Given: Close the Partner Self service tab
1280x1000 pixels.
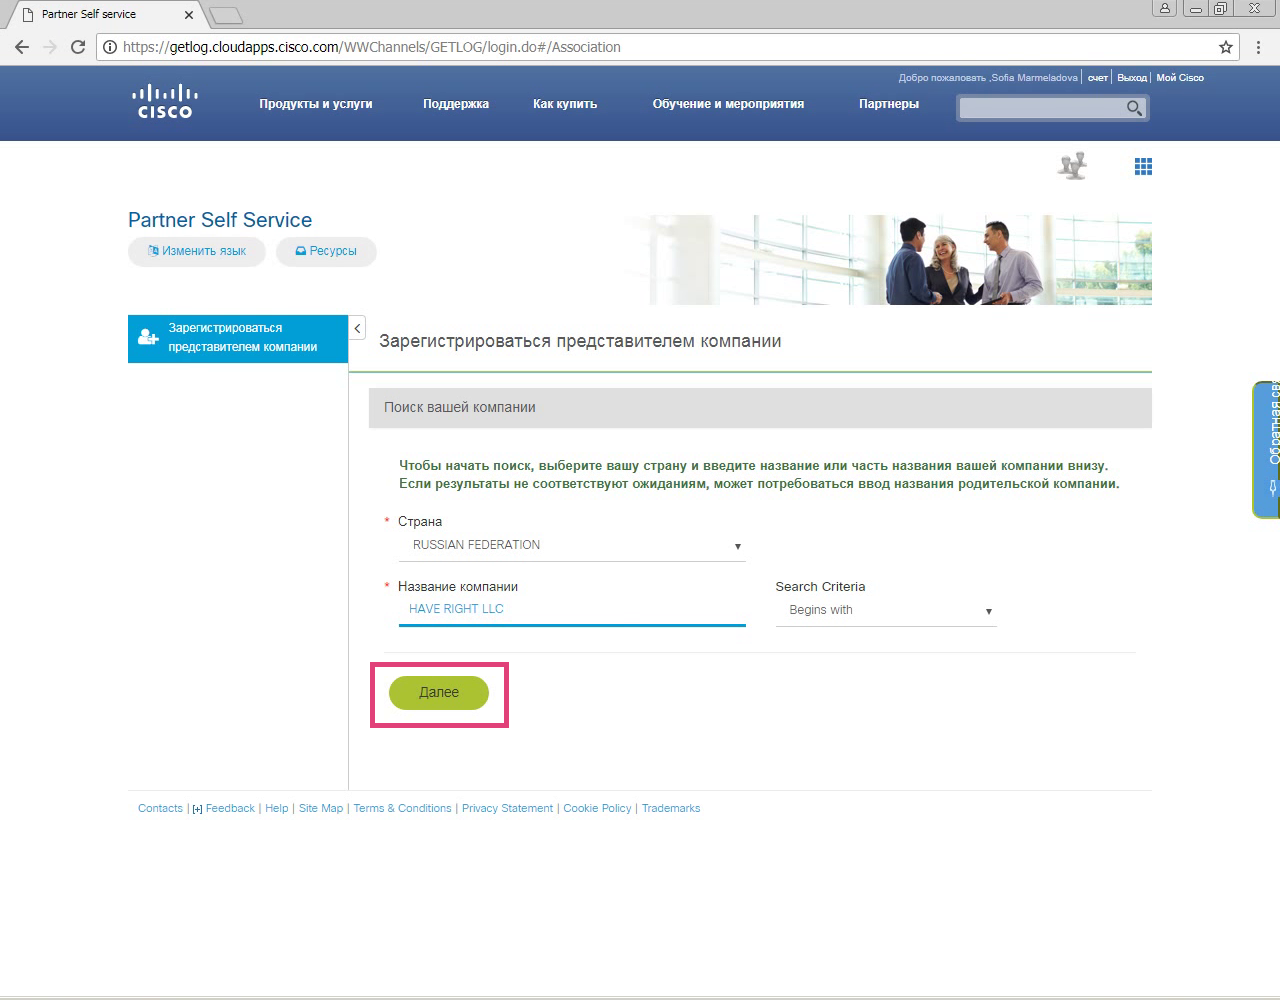Looking at the screenshot, I should point(188,15).
